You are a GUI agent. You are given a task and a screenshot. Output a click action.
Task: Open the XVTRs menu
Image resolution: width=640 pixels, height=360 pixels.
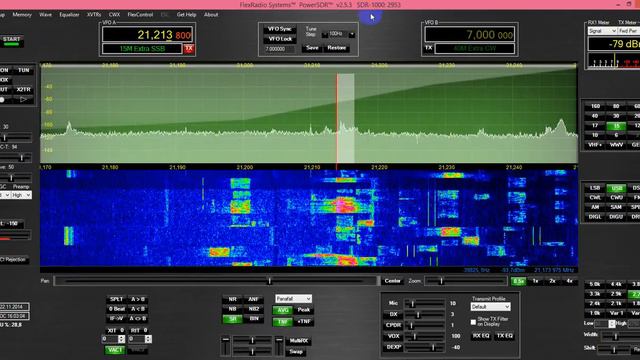tap(94, 15)
